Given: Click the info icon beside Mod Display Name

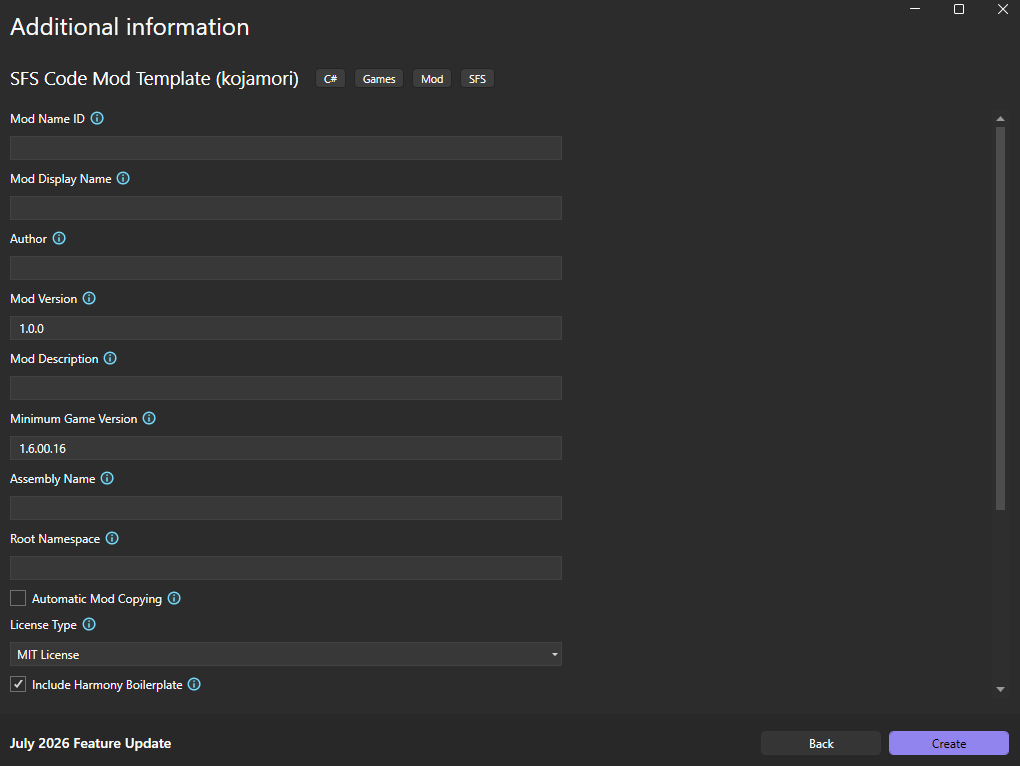Looking at the screenshot, I should click(123, 178).
